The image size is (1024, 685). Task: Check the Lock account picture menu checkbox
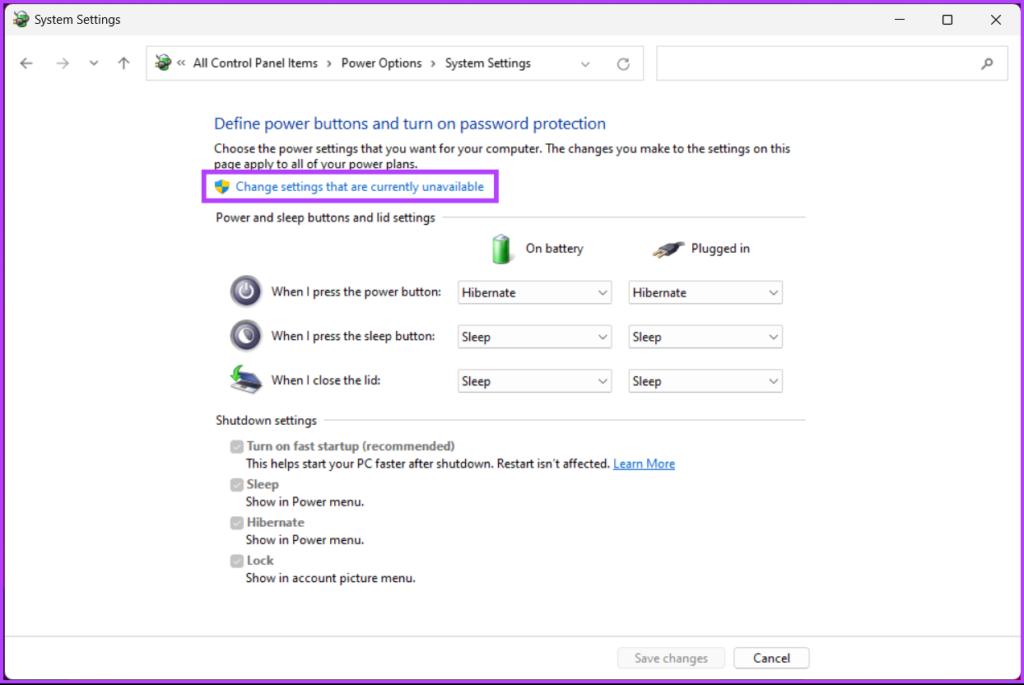(x=237, y=560)
